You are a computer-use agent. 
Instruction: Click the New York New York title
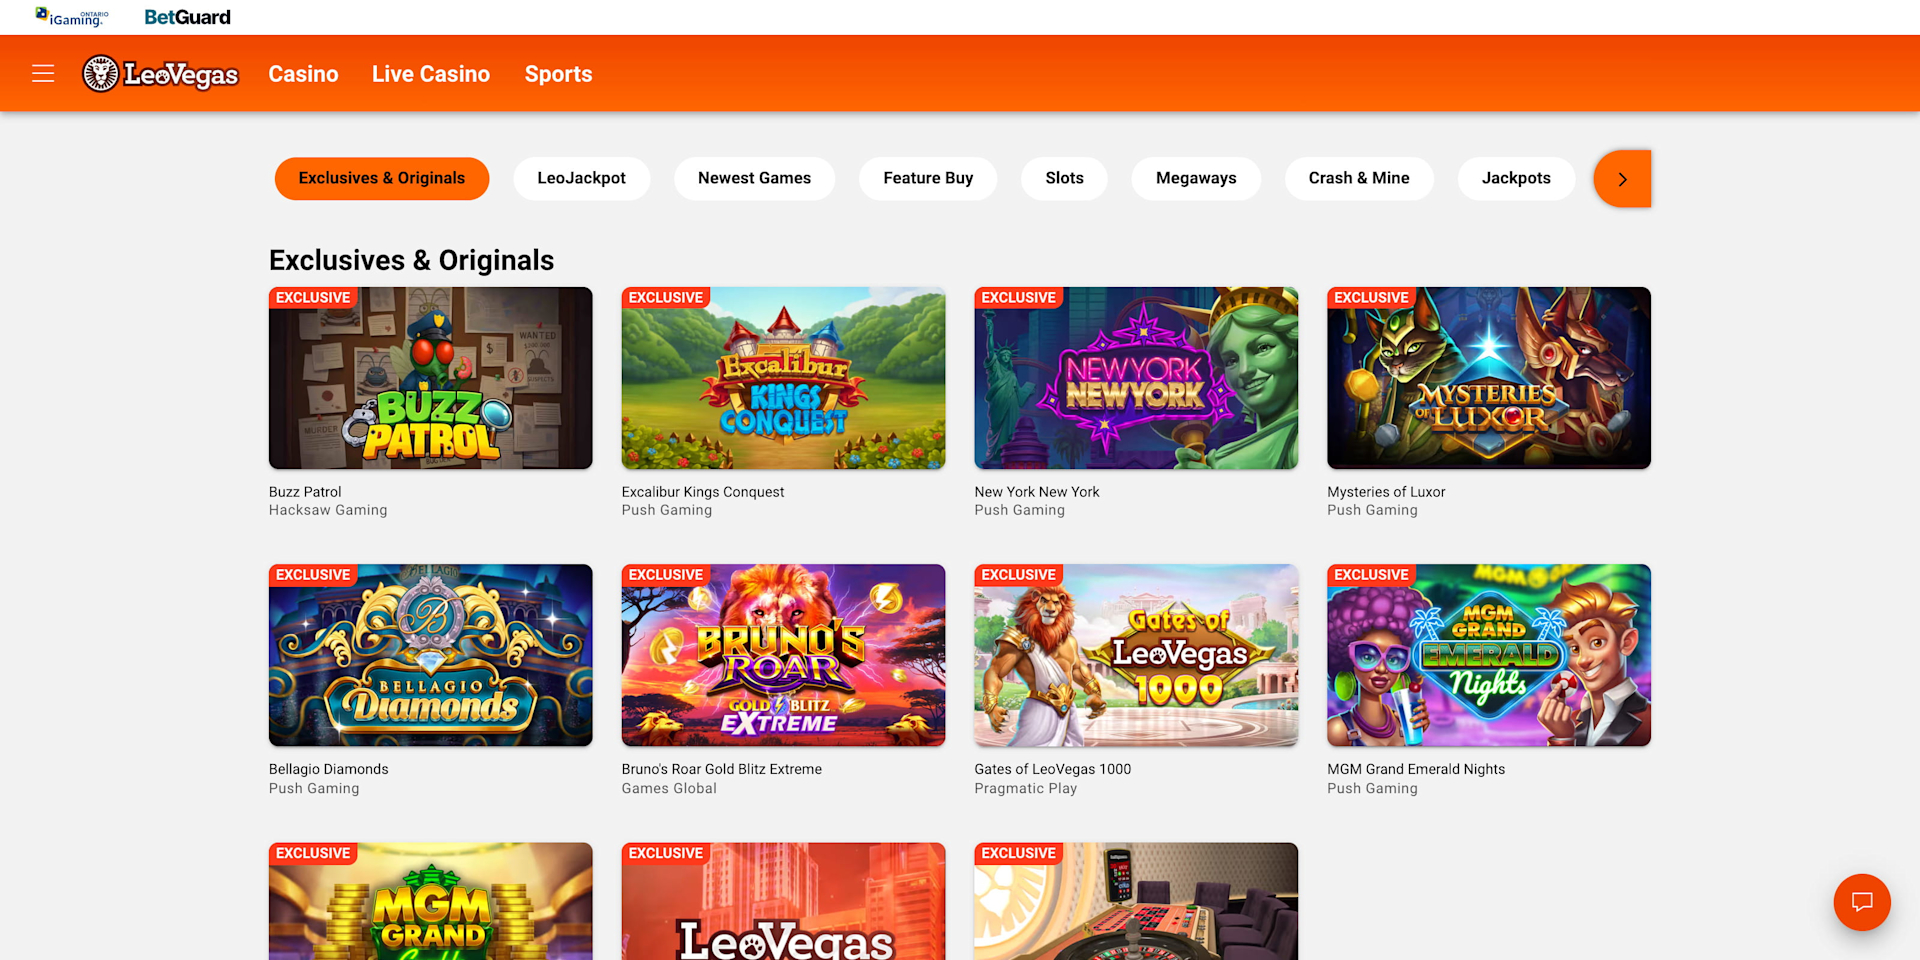coord(1037,492)
